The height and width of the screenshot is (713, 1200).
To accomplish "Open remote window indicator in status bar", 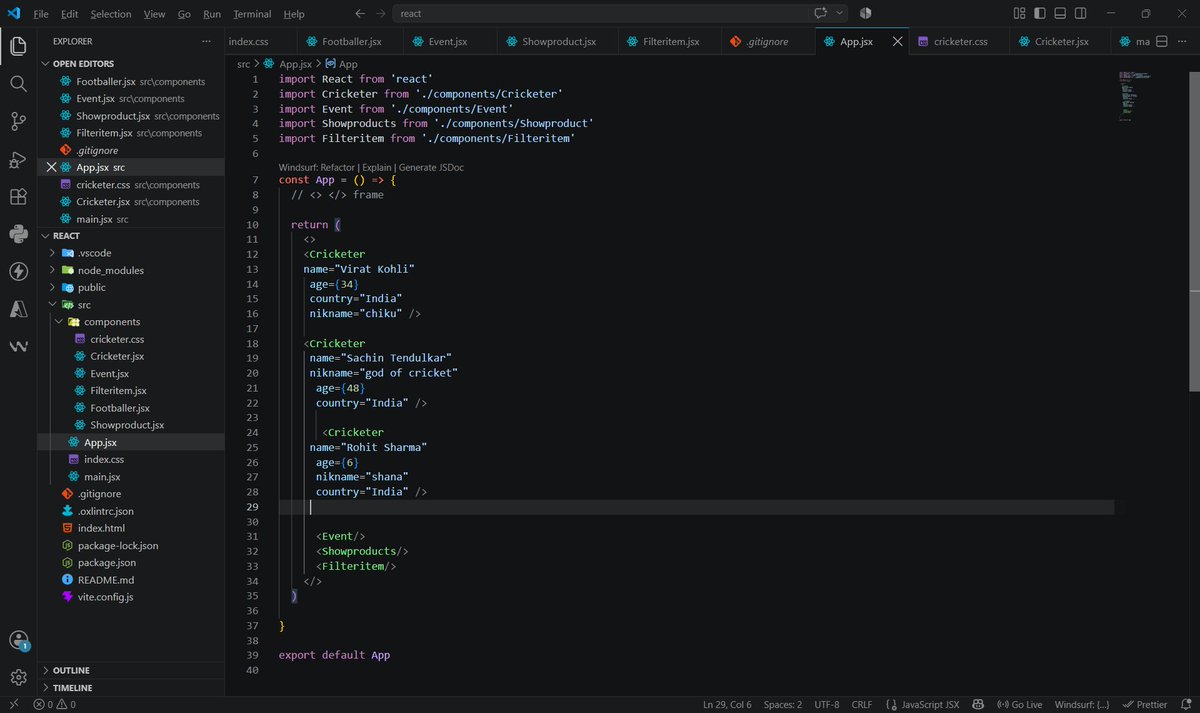I will tap(13, 704).
